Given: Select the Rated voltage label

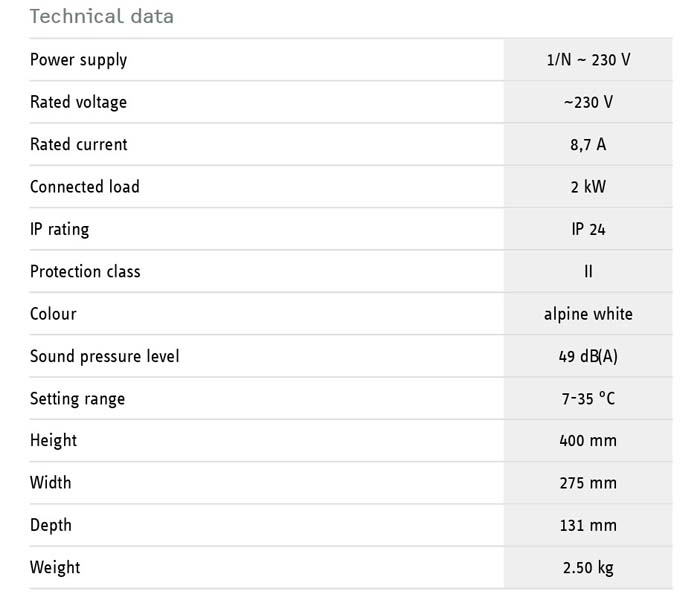Looking at the screenshot, I should pos(79,102).
